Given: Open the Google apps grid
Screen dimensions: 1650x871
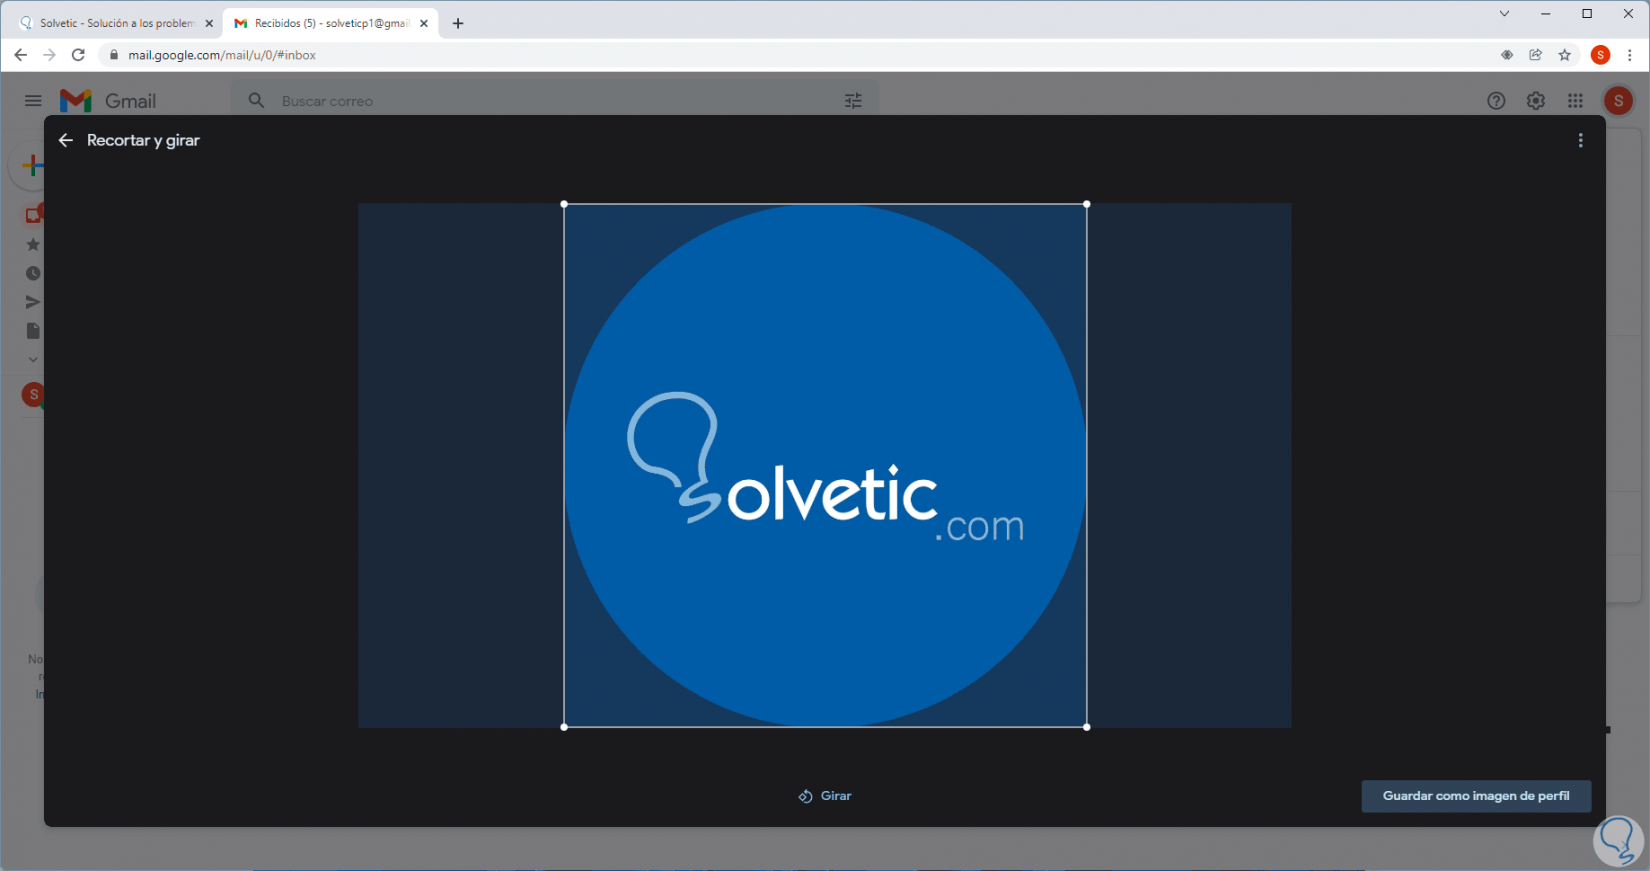Looking at the screenshot, I should [x=1576, y=101].
